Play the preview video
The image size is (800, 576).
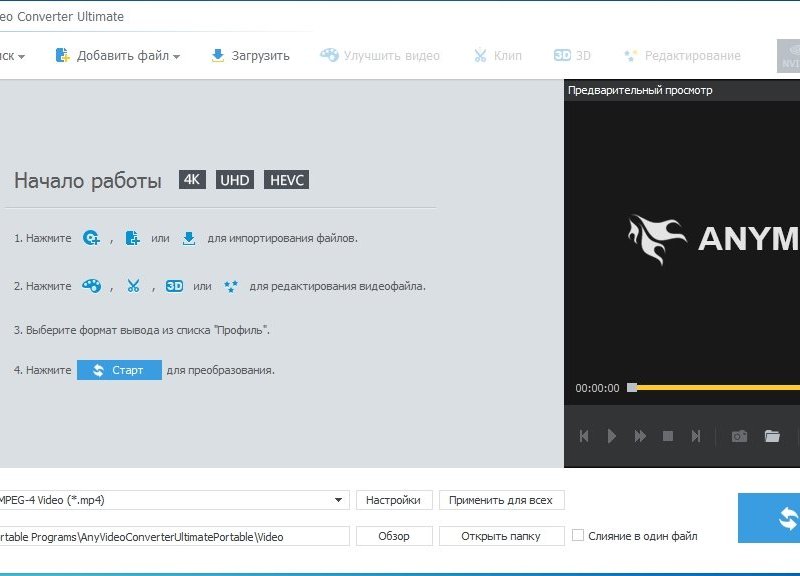coord(612,436)
